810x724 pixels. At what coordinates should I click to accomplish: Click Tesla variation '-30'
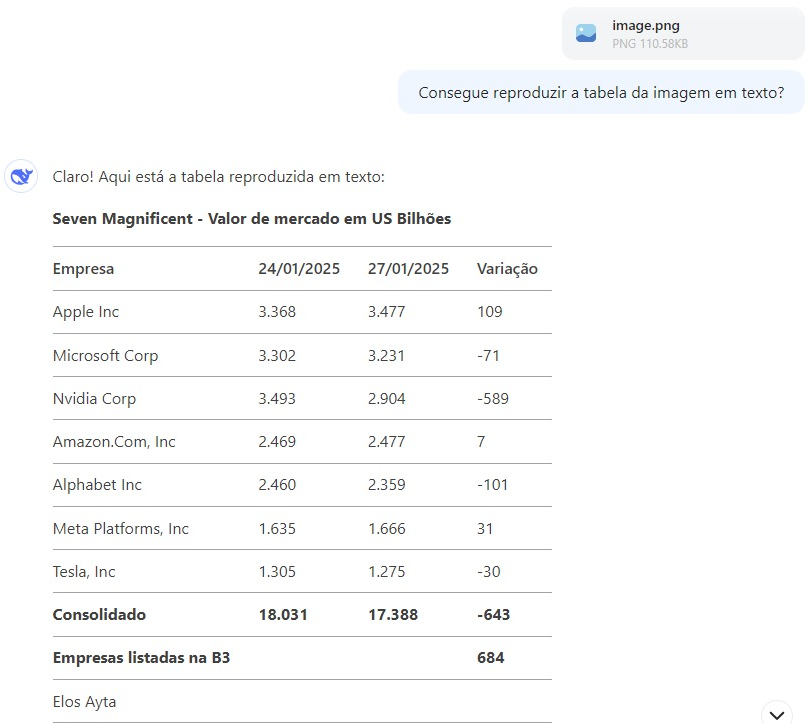[x=489, y=572]
